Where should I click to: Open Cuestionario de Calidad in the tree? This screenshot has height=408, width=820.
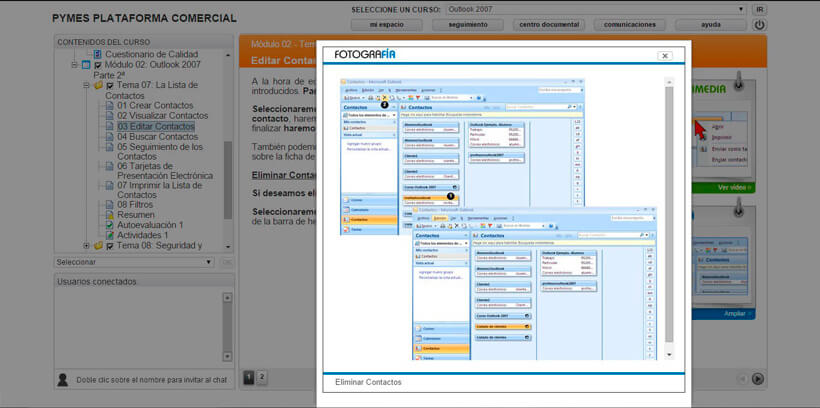[x=151, y=54]
